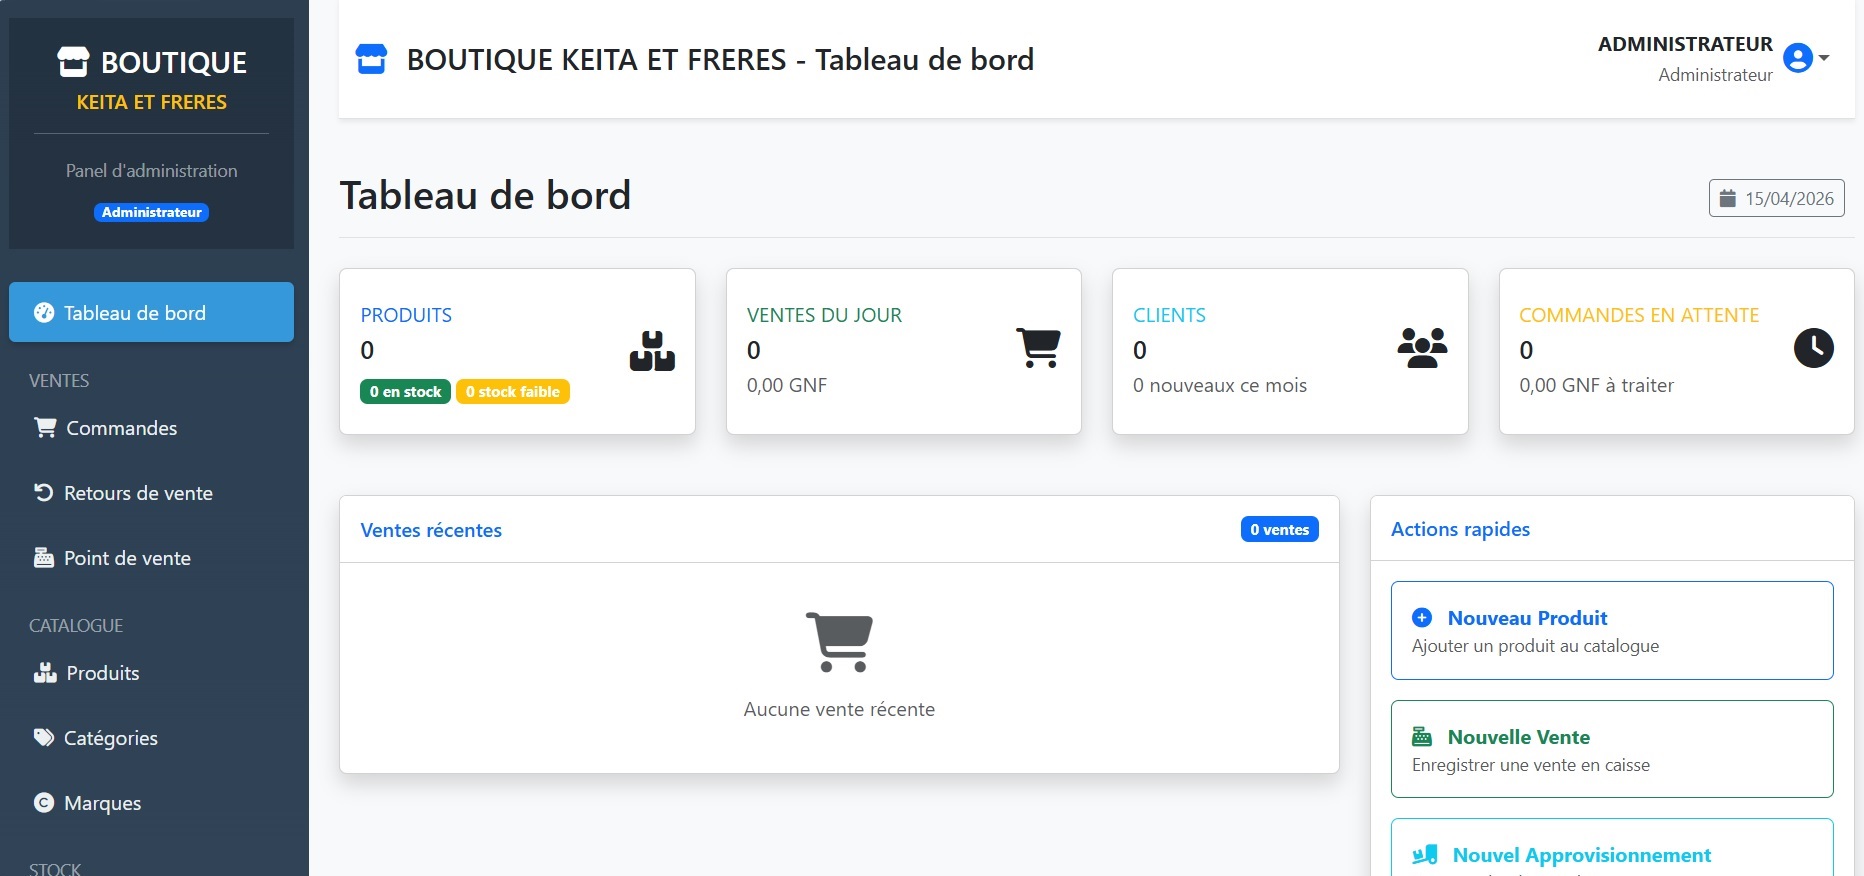
Task: Click the shopping cart icon in Ventes du jour
Action: click(x=1038, y=348)
